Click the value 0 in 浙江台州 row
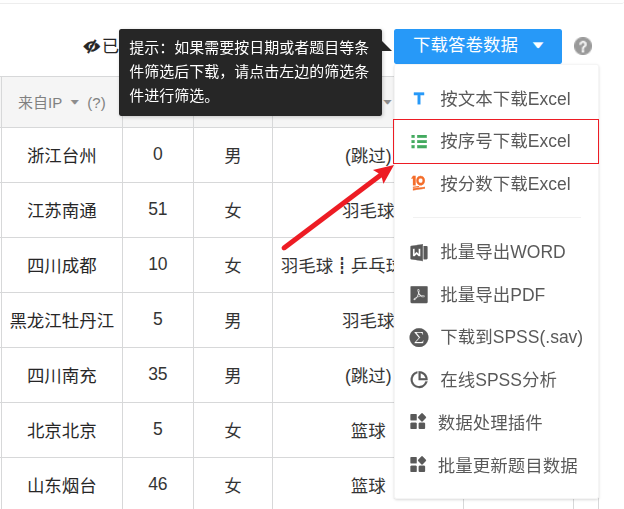 pos(158,154)
